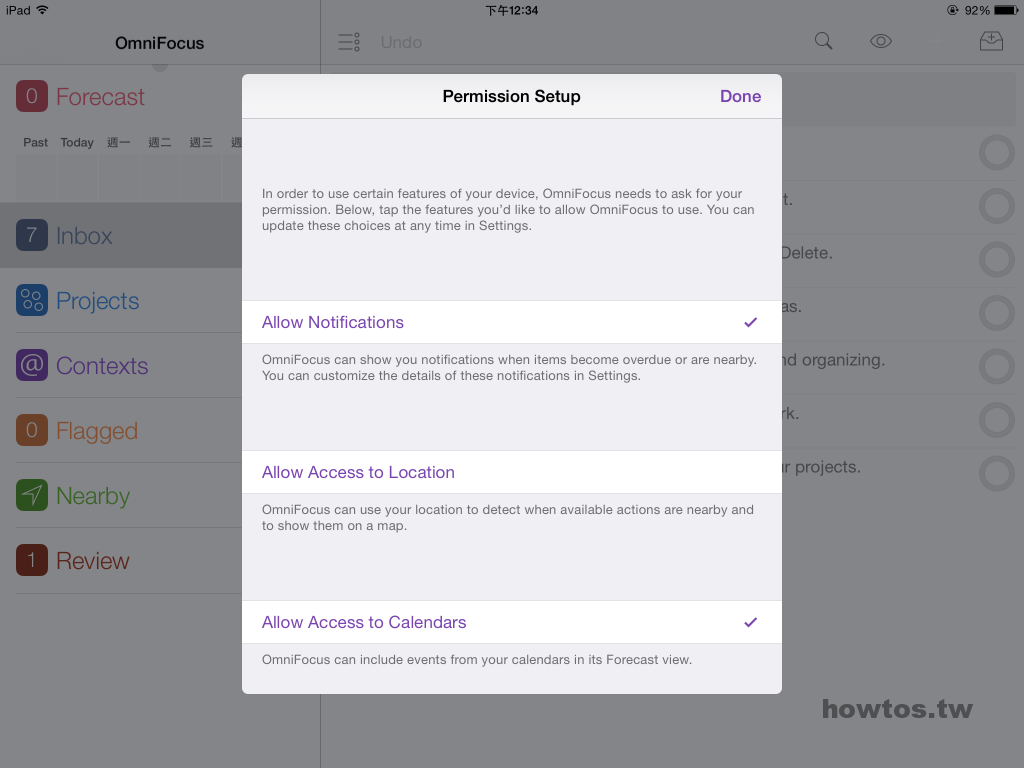Toggle Allow Notifications permission
This screenshot has height=768, width=1024.
511,322
